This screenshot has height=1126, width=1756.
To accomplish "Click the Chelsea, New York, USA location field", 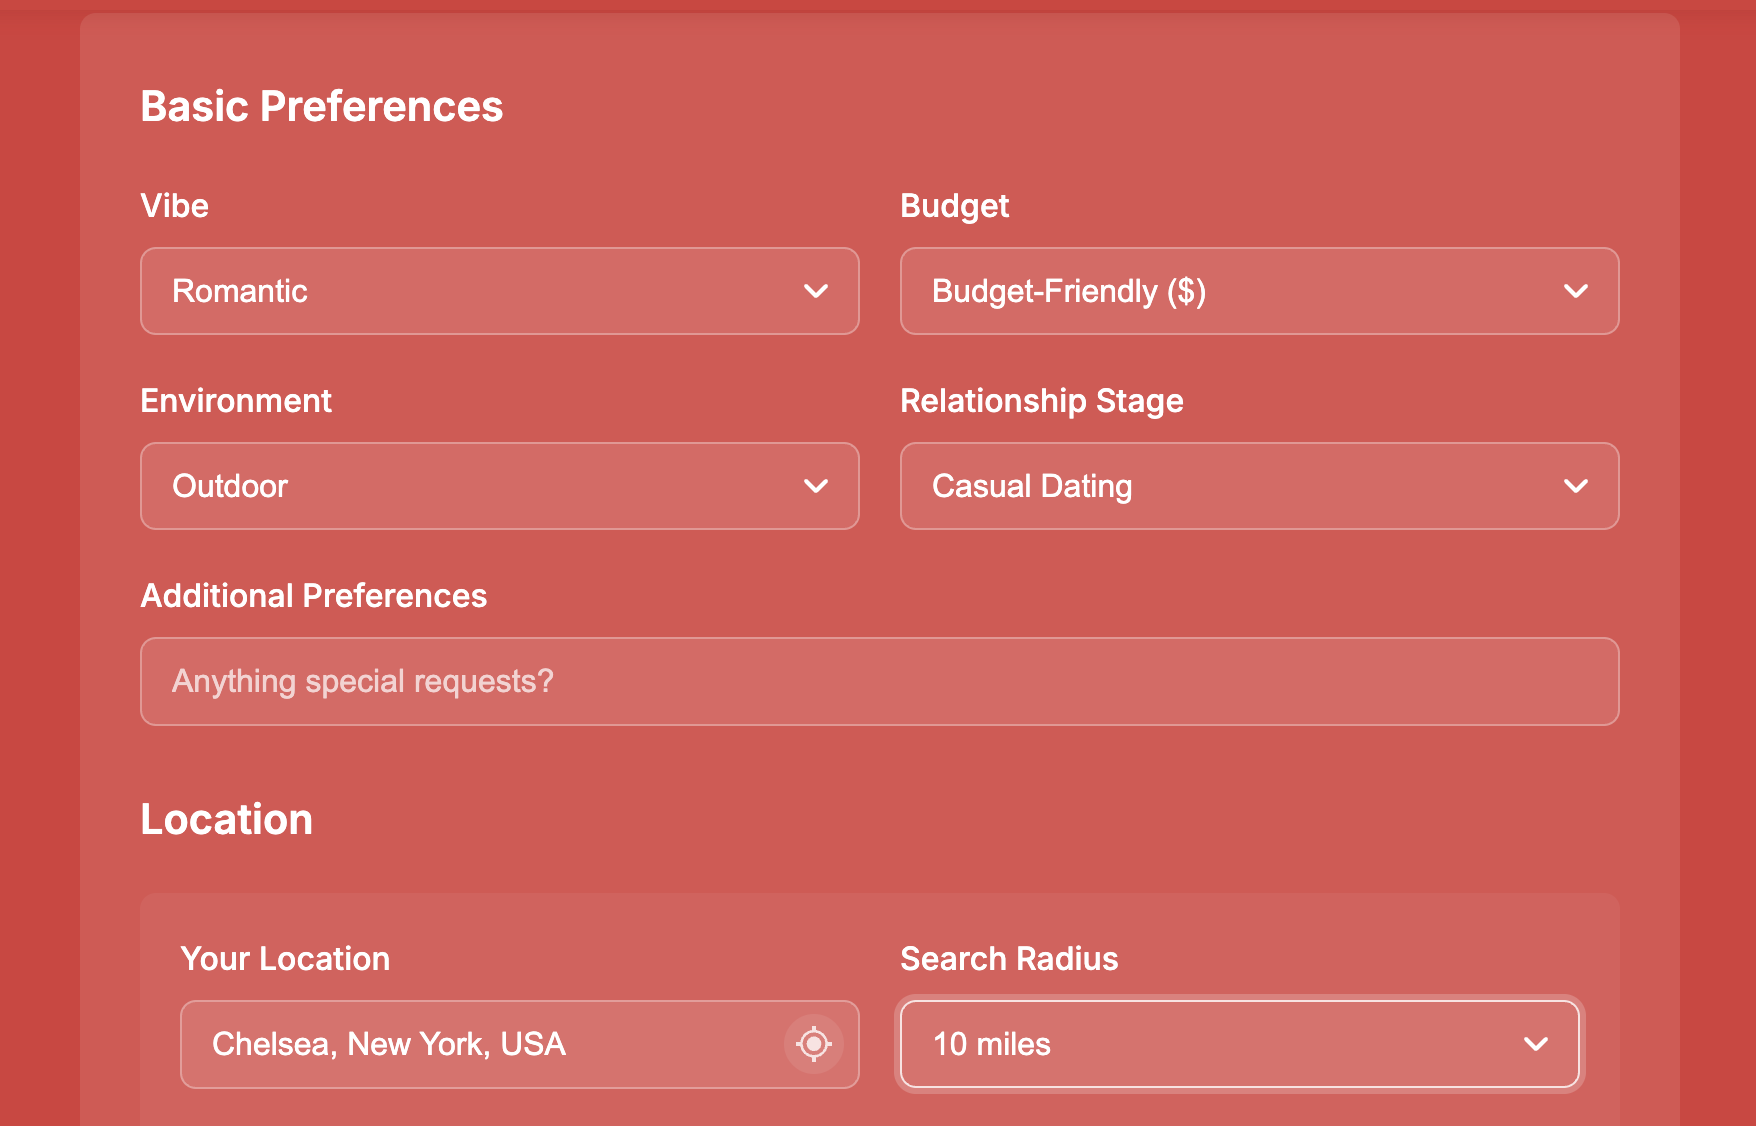I will coord(480,1044).
